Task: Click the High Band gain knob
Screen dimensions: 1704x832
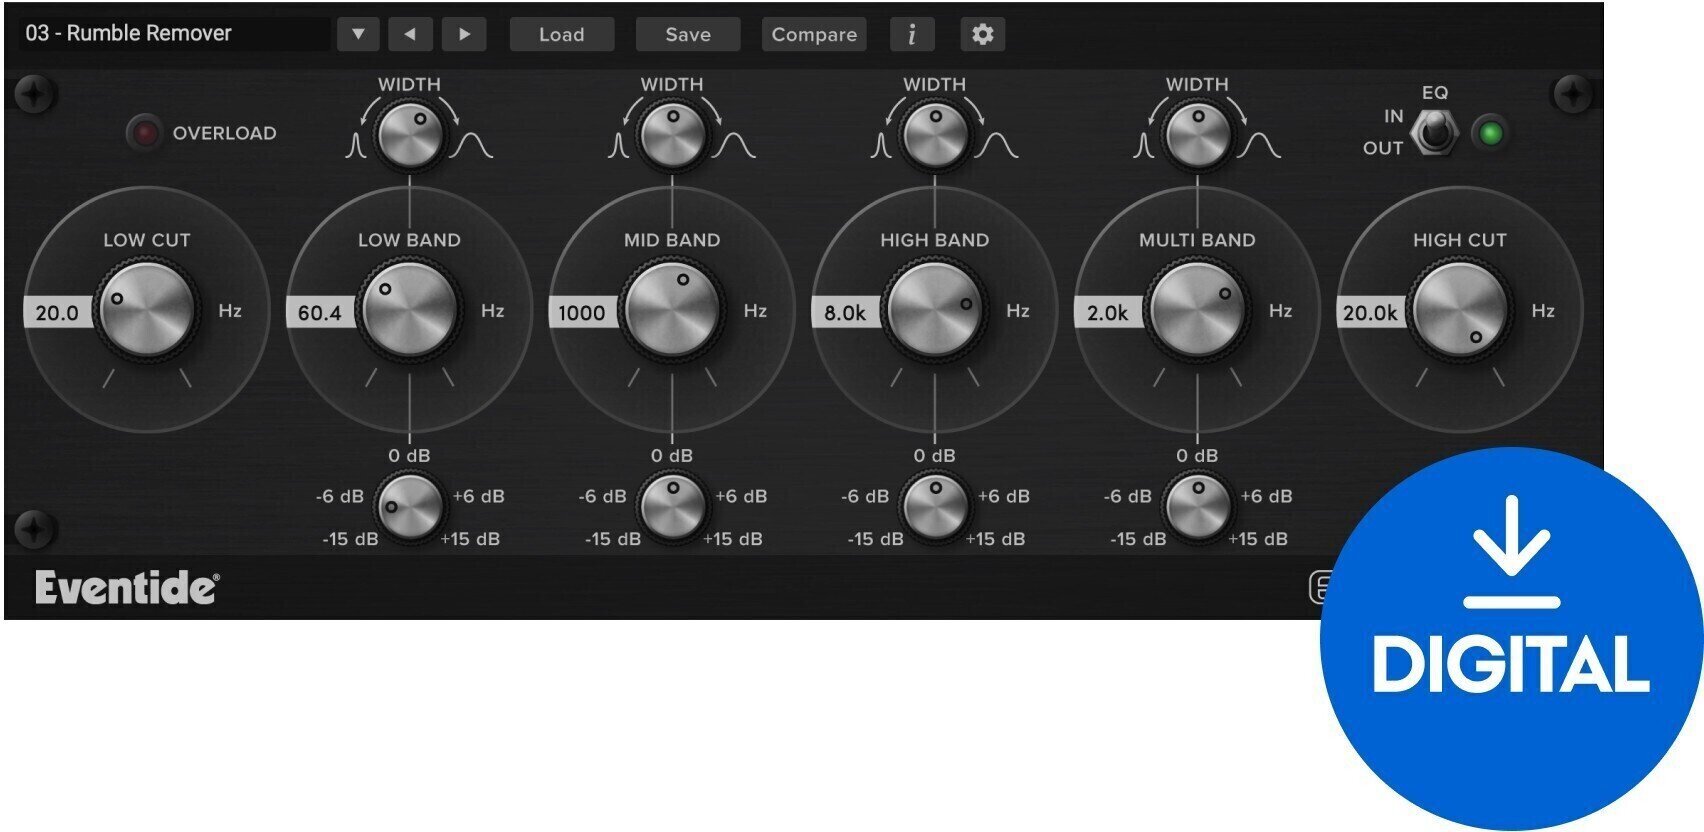Action: [x=935, y=509]
